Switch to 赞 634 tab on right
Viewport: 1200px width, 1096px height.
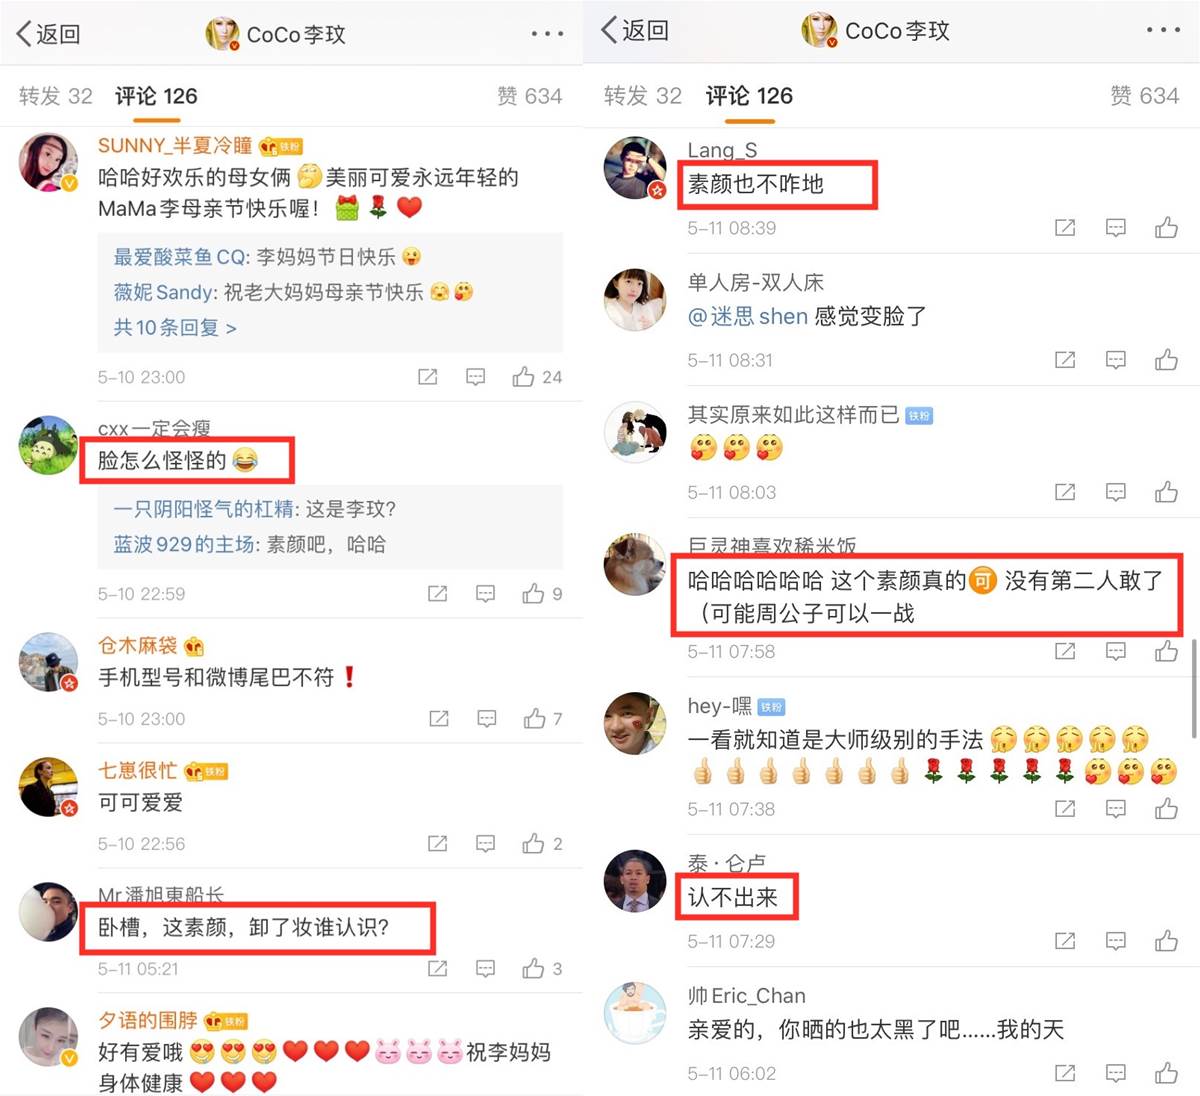pos(1144,96)
